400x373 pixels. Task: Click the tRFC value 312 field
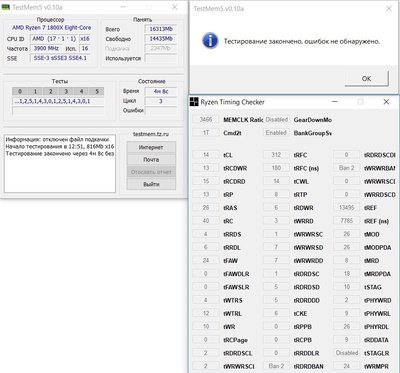276,155
